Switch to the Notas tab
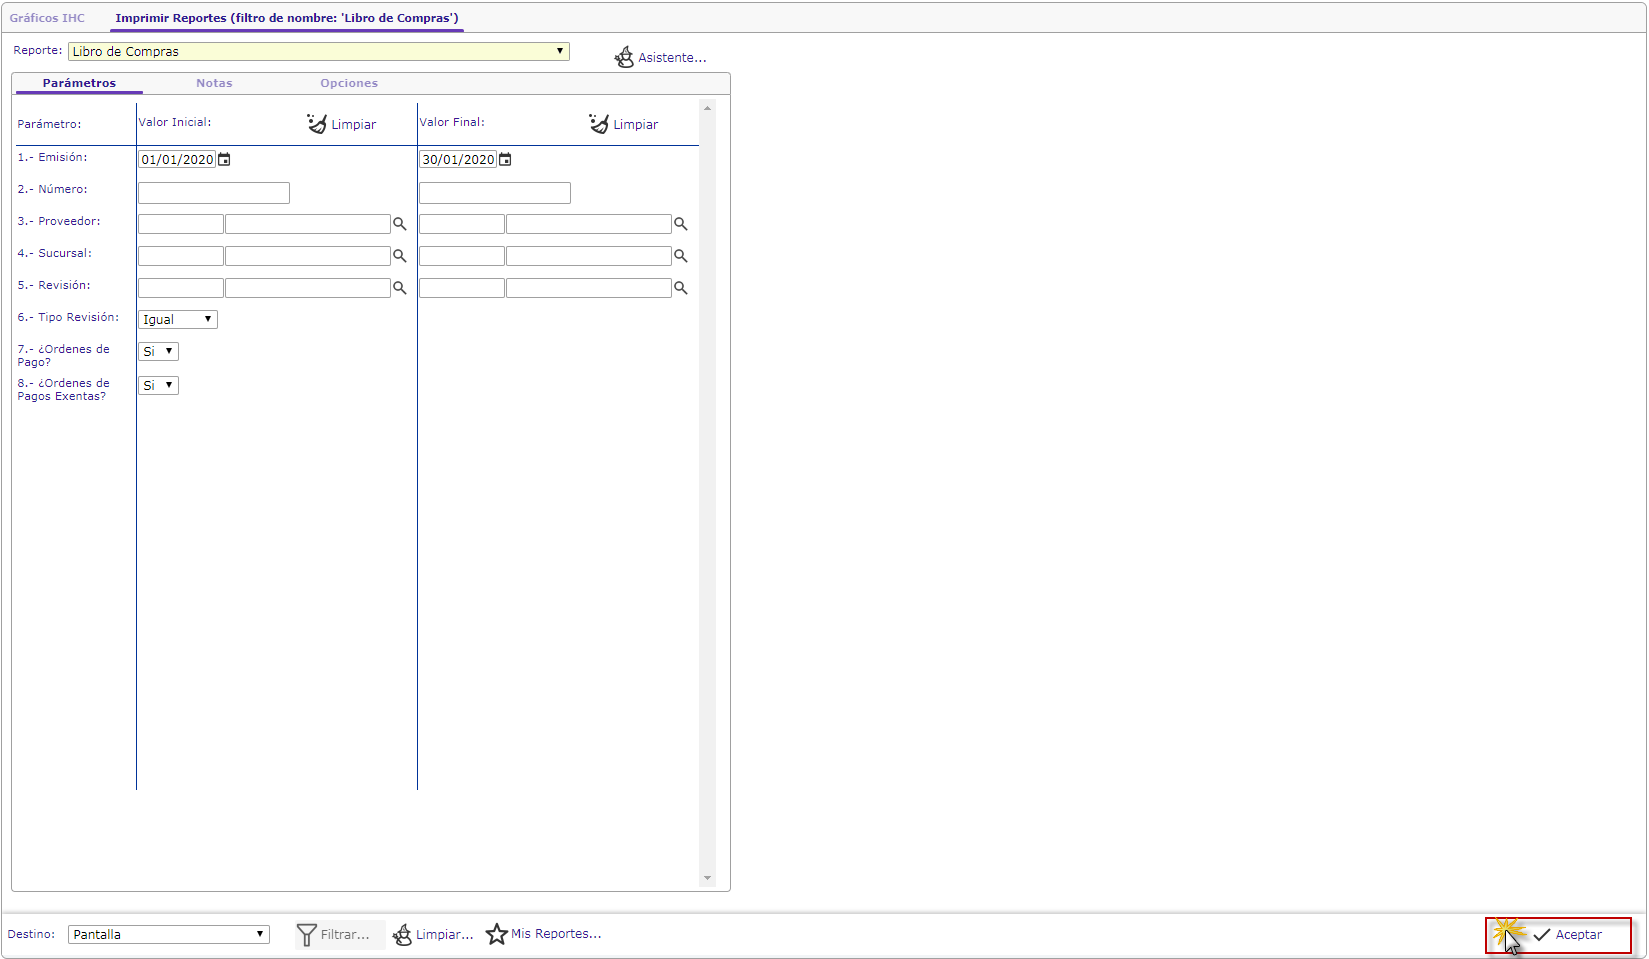The height and width of the screenshot is (959, 1649). 214,83
